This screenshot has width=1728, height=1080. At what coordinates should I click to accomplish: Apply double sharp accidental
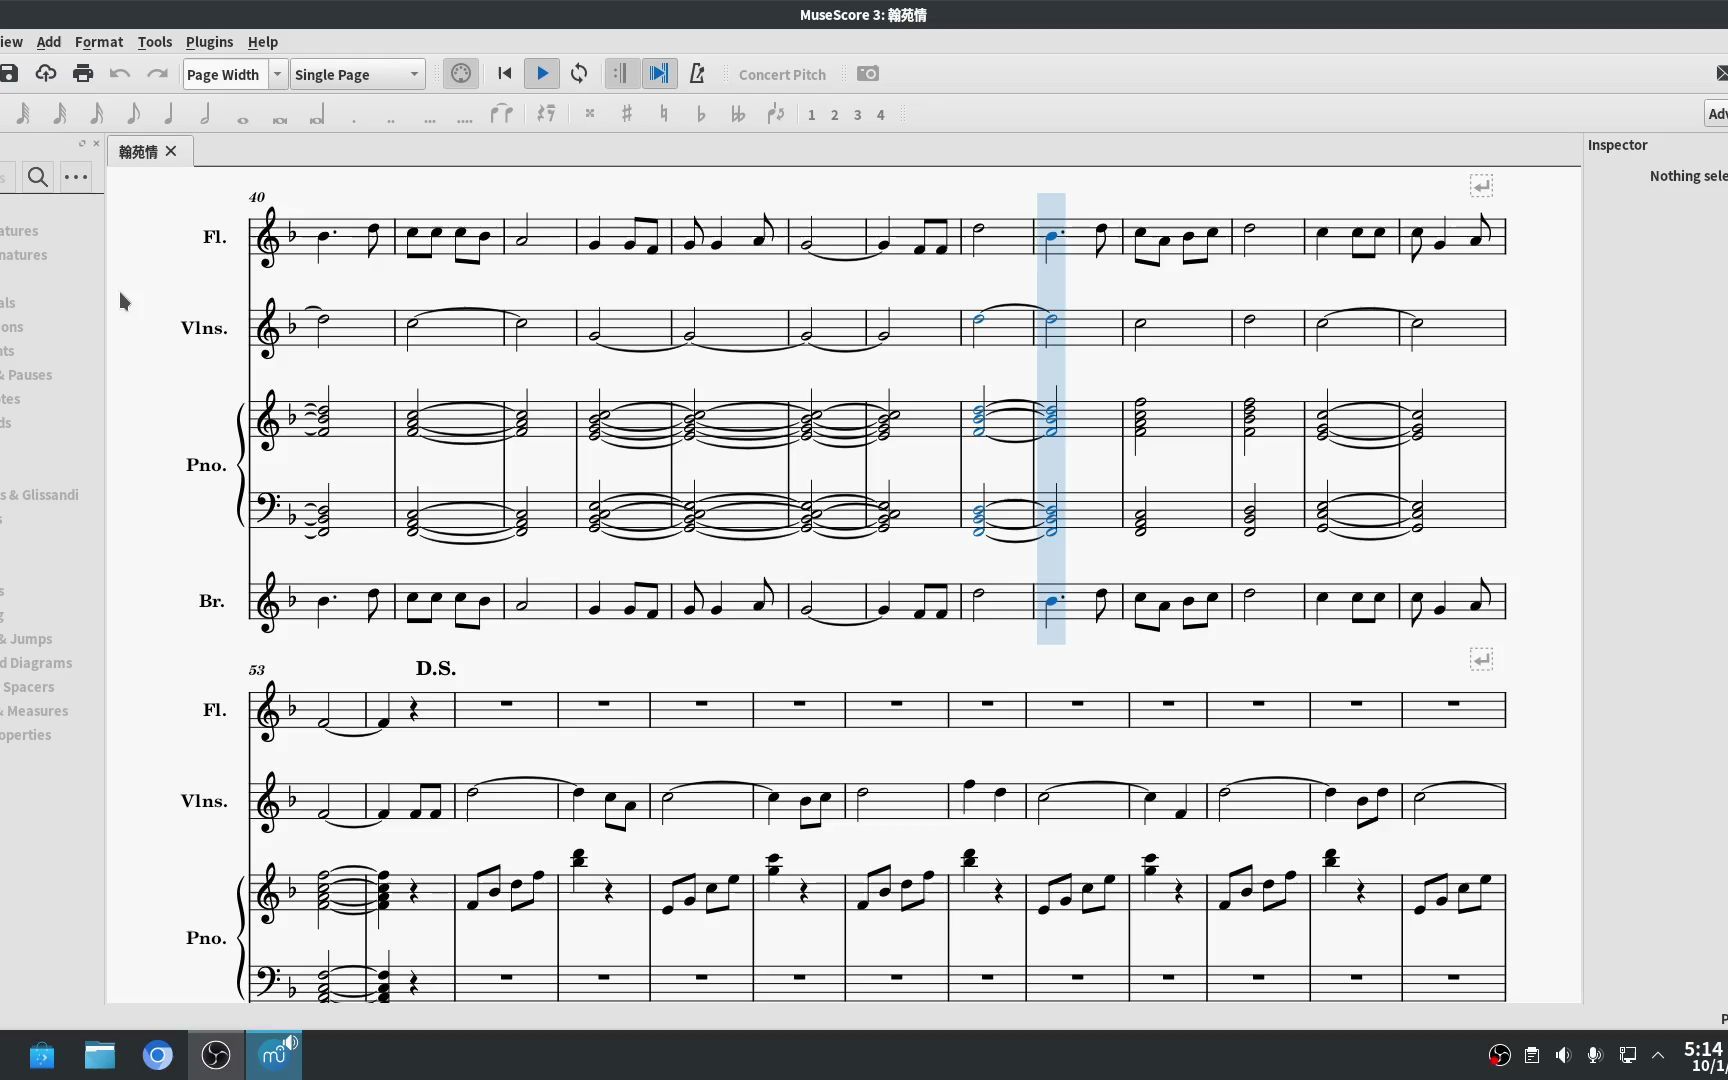click(x=590, y=114)
